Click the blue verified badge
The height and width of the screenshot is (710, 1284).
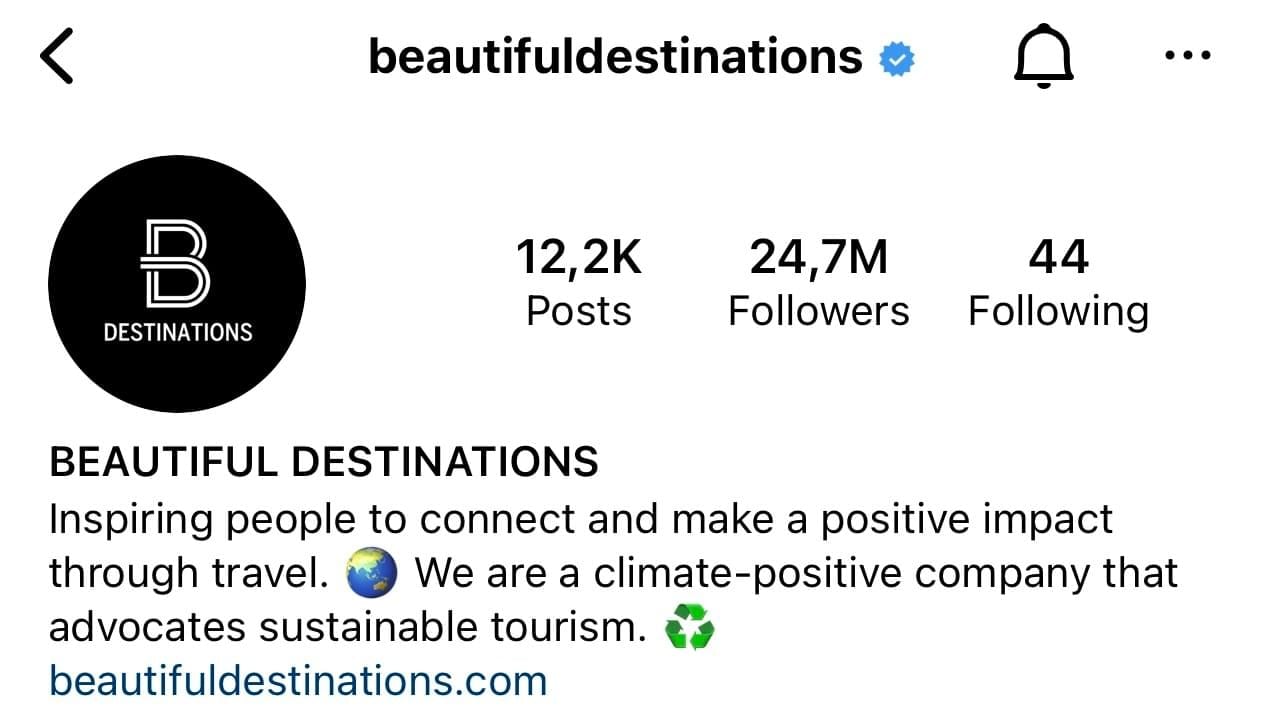pyautogui.click(x=897, y=59)
